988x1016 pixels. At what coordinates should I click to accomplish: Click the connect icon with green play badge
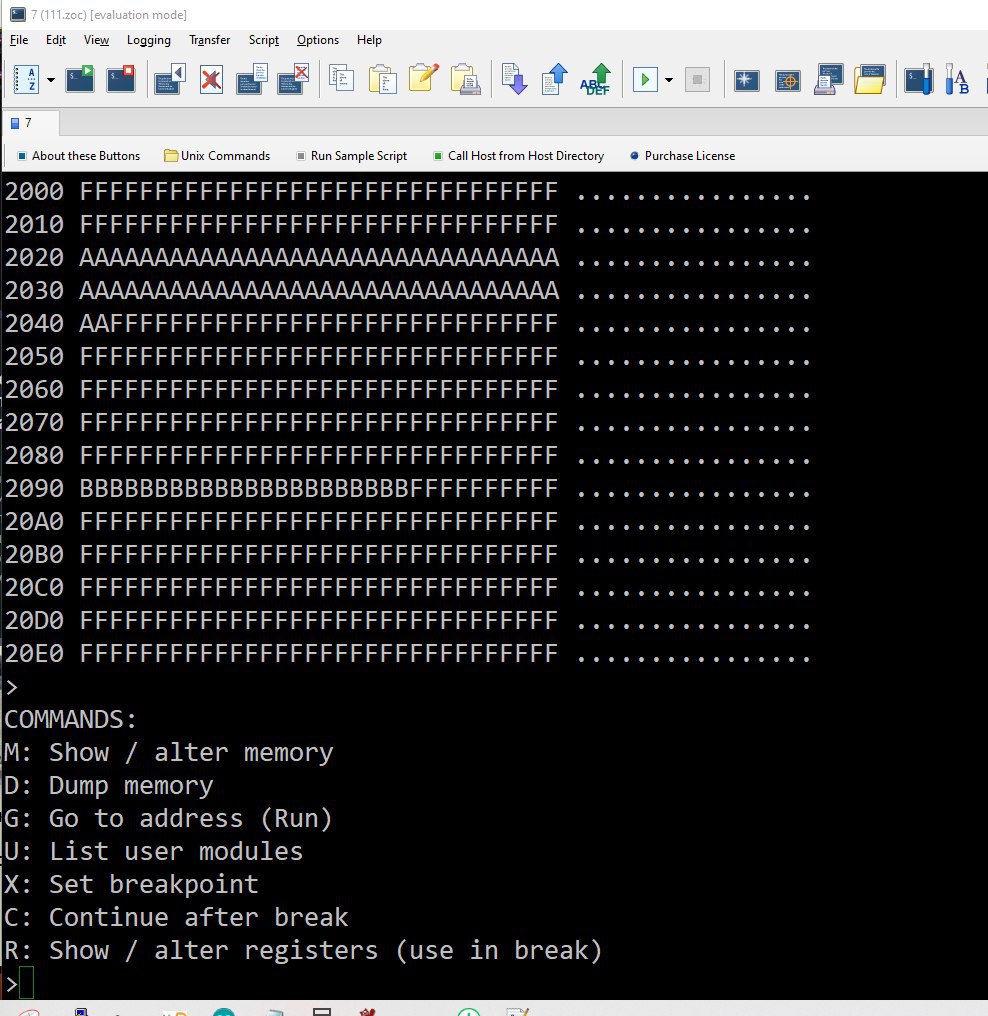80,80
